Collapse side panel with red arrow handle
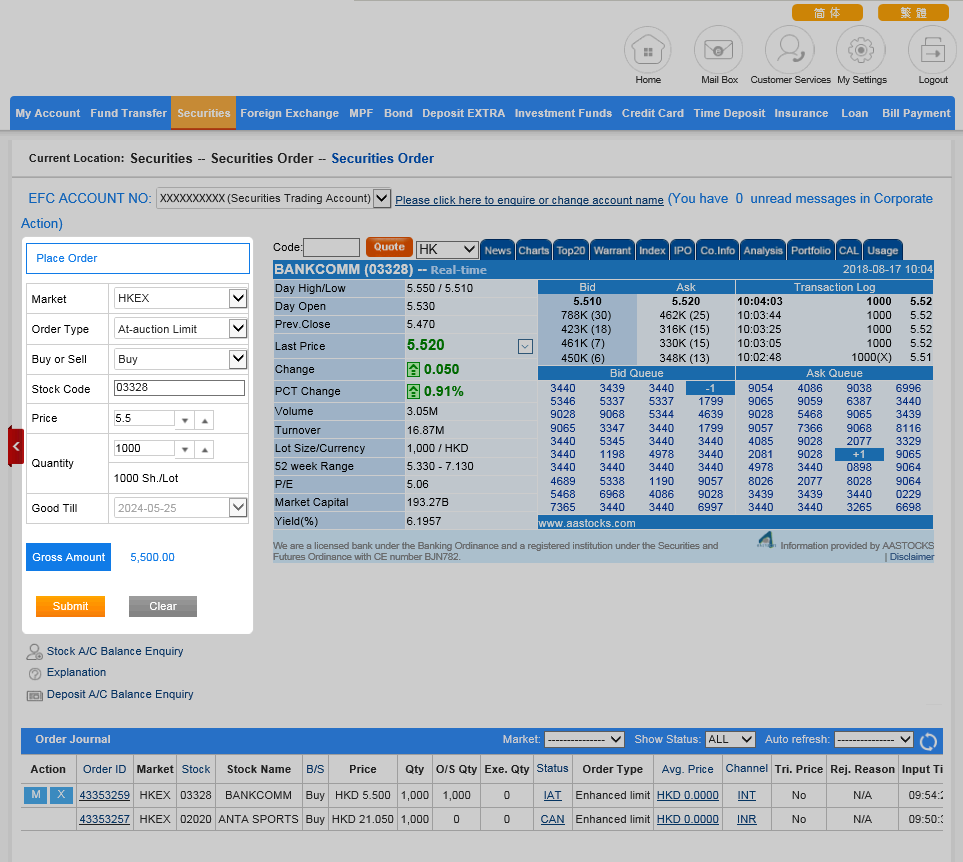The width and height of the screenshot is (963, 862). click(x=16, y=446)
